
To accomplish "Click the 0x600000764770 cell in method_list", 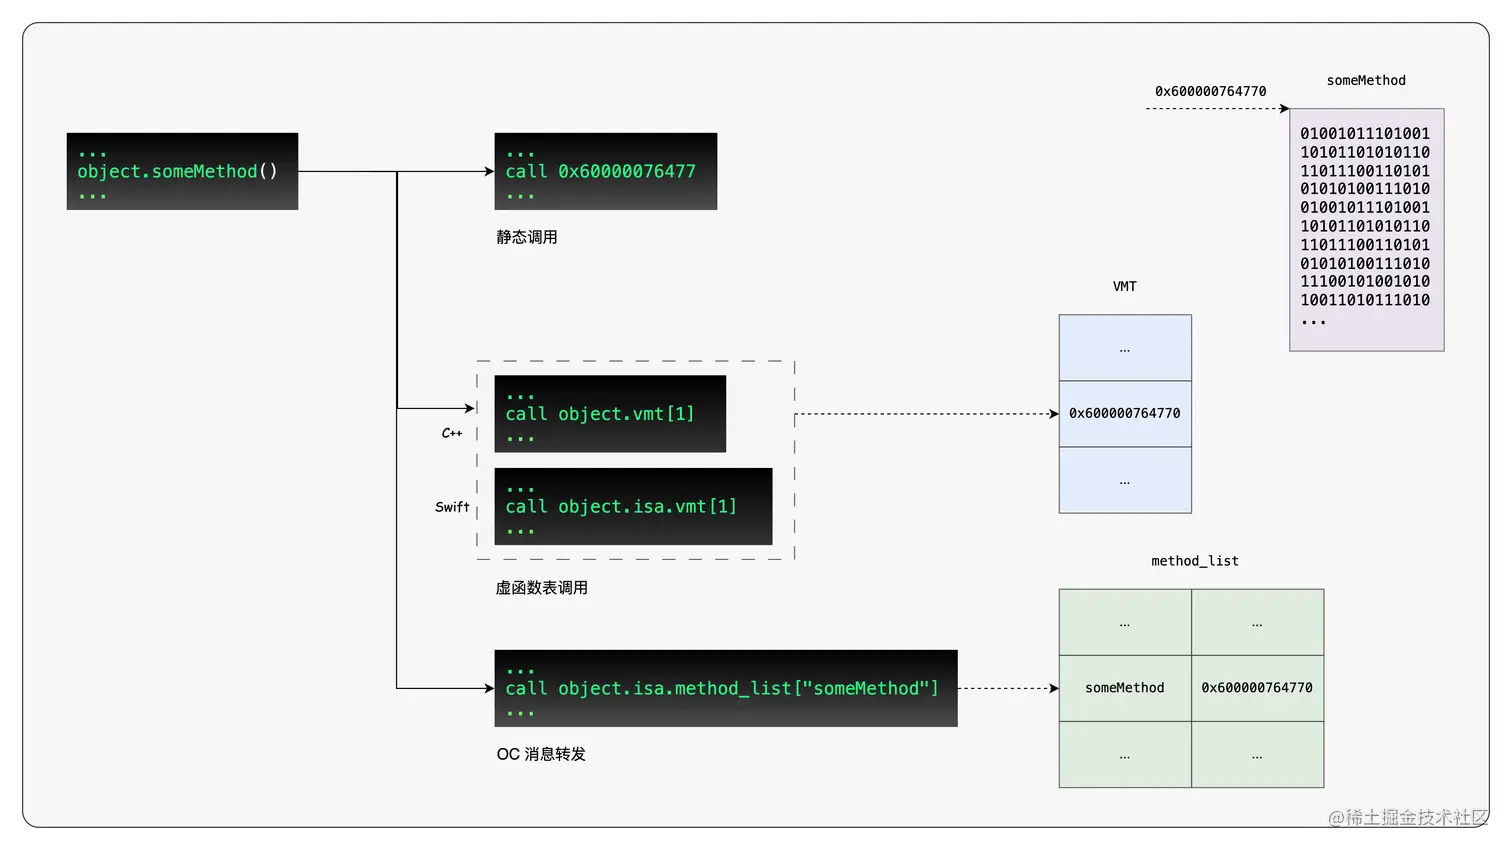I will tap(1257, 688).
